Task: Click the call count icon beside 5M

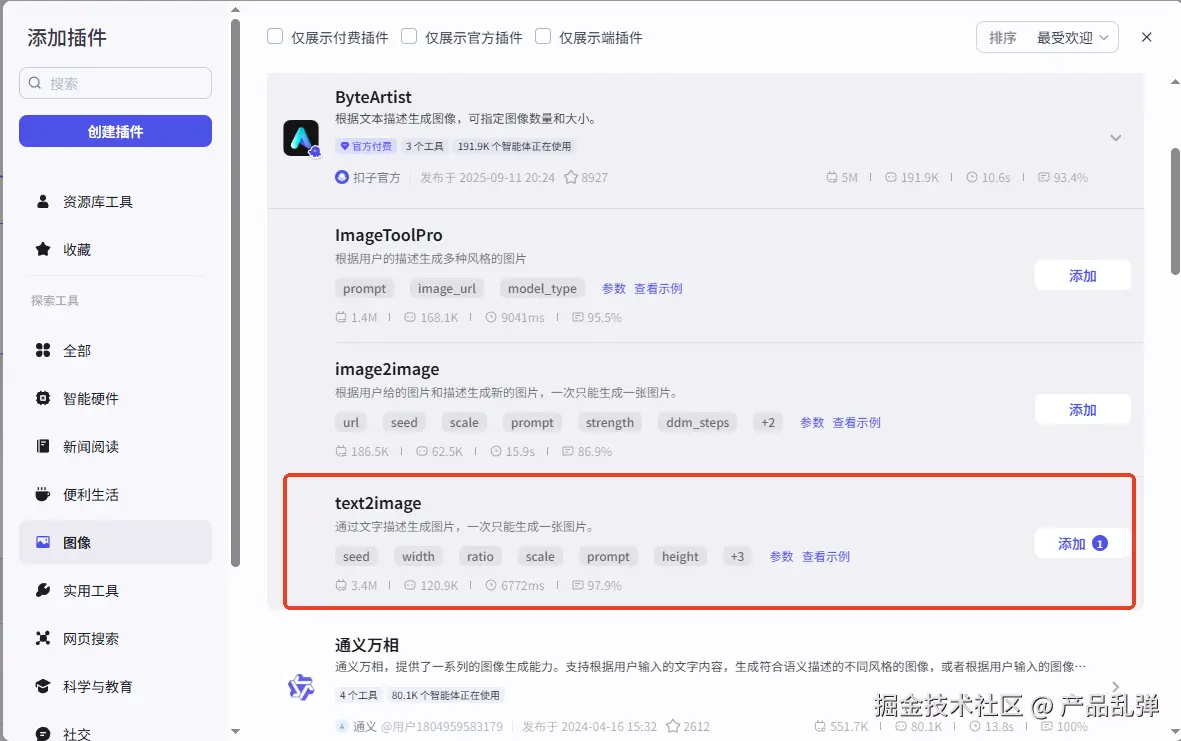Action: (x=832, y=178)
